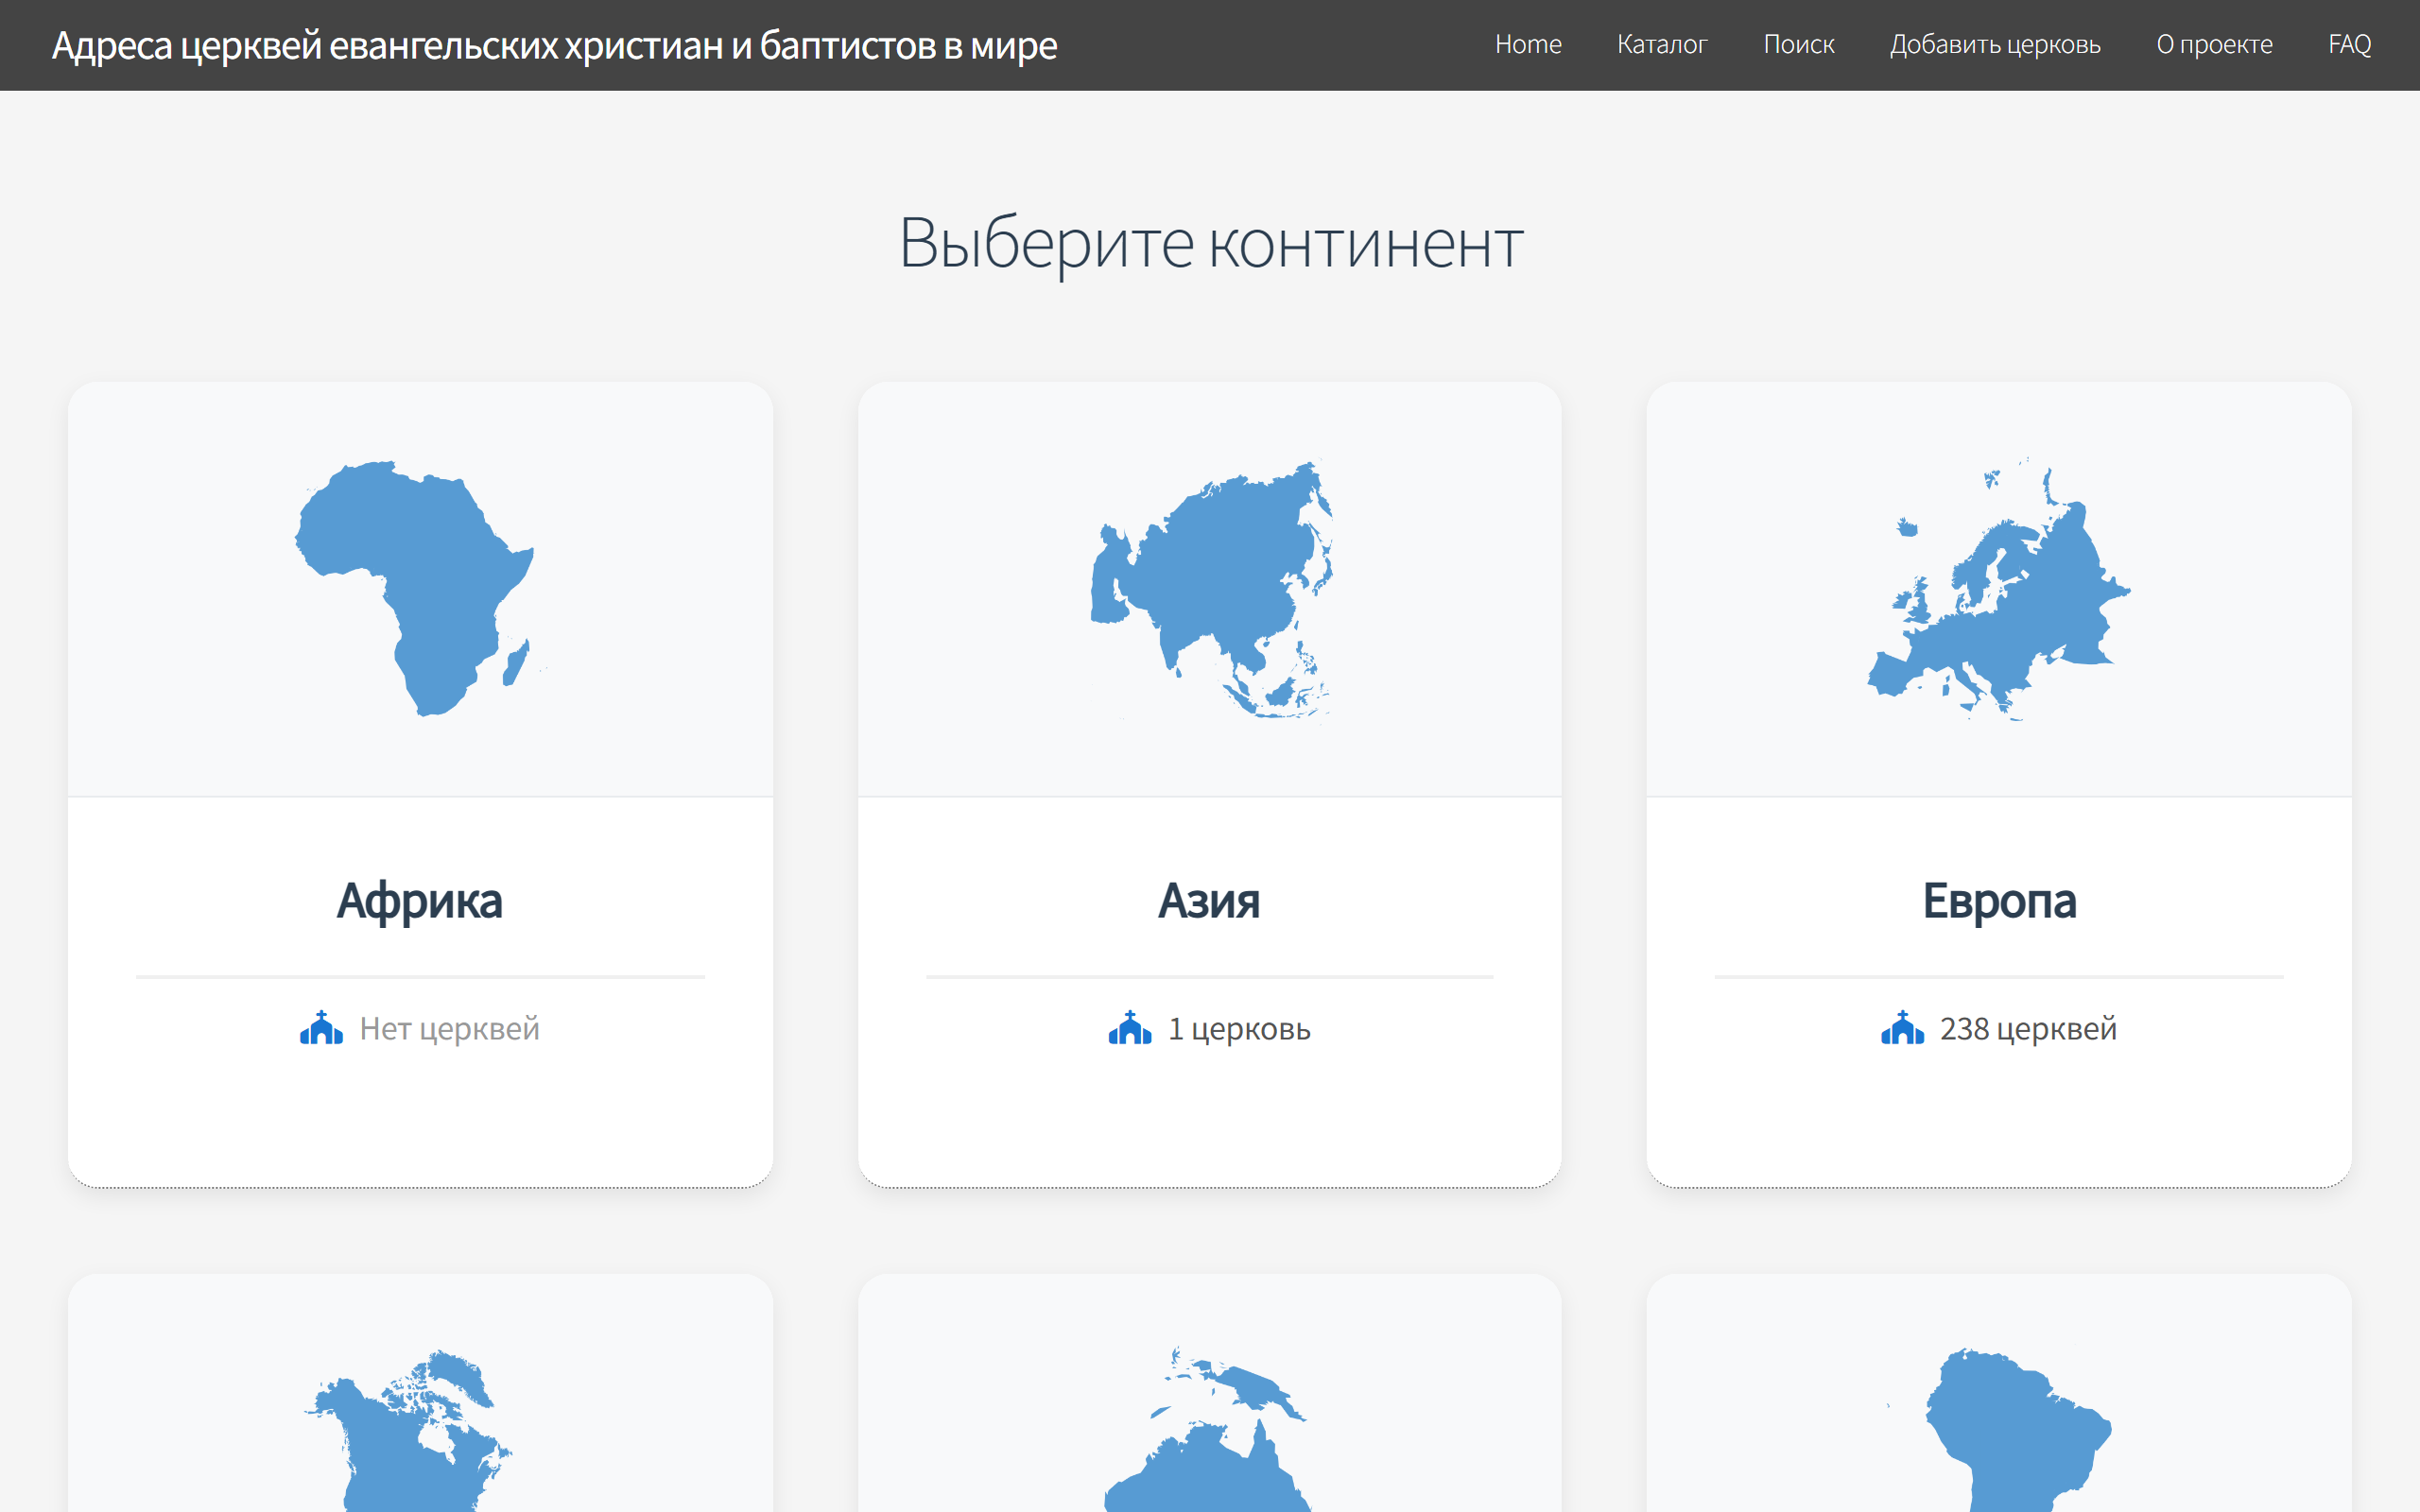Click the church icon under Африка

(x=321, y=1028)
